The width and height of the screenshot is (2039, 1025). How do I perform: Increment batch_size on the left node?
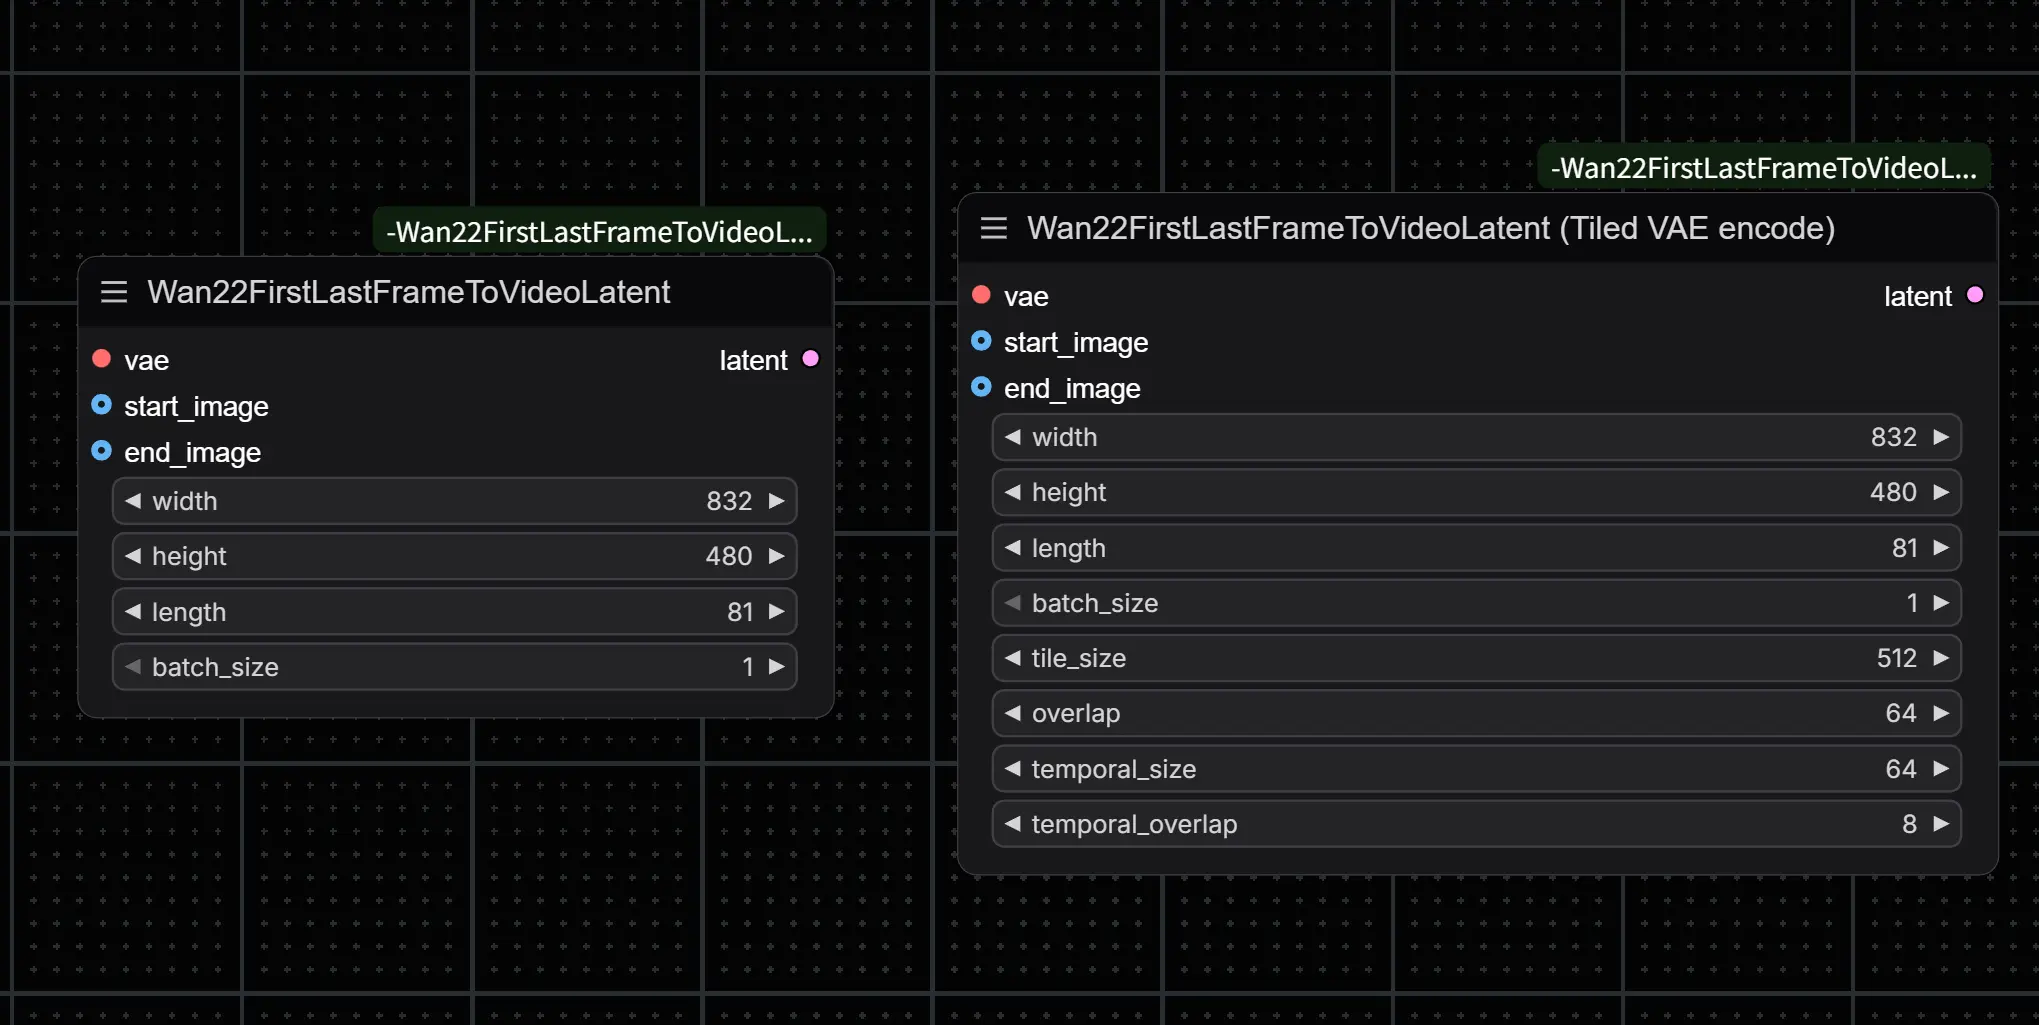point(777,666)
